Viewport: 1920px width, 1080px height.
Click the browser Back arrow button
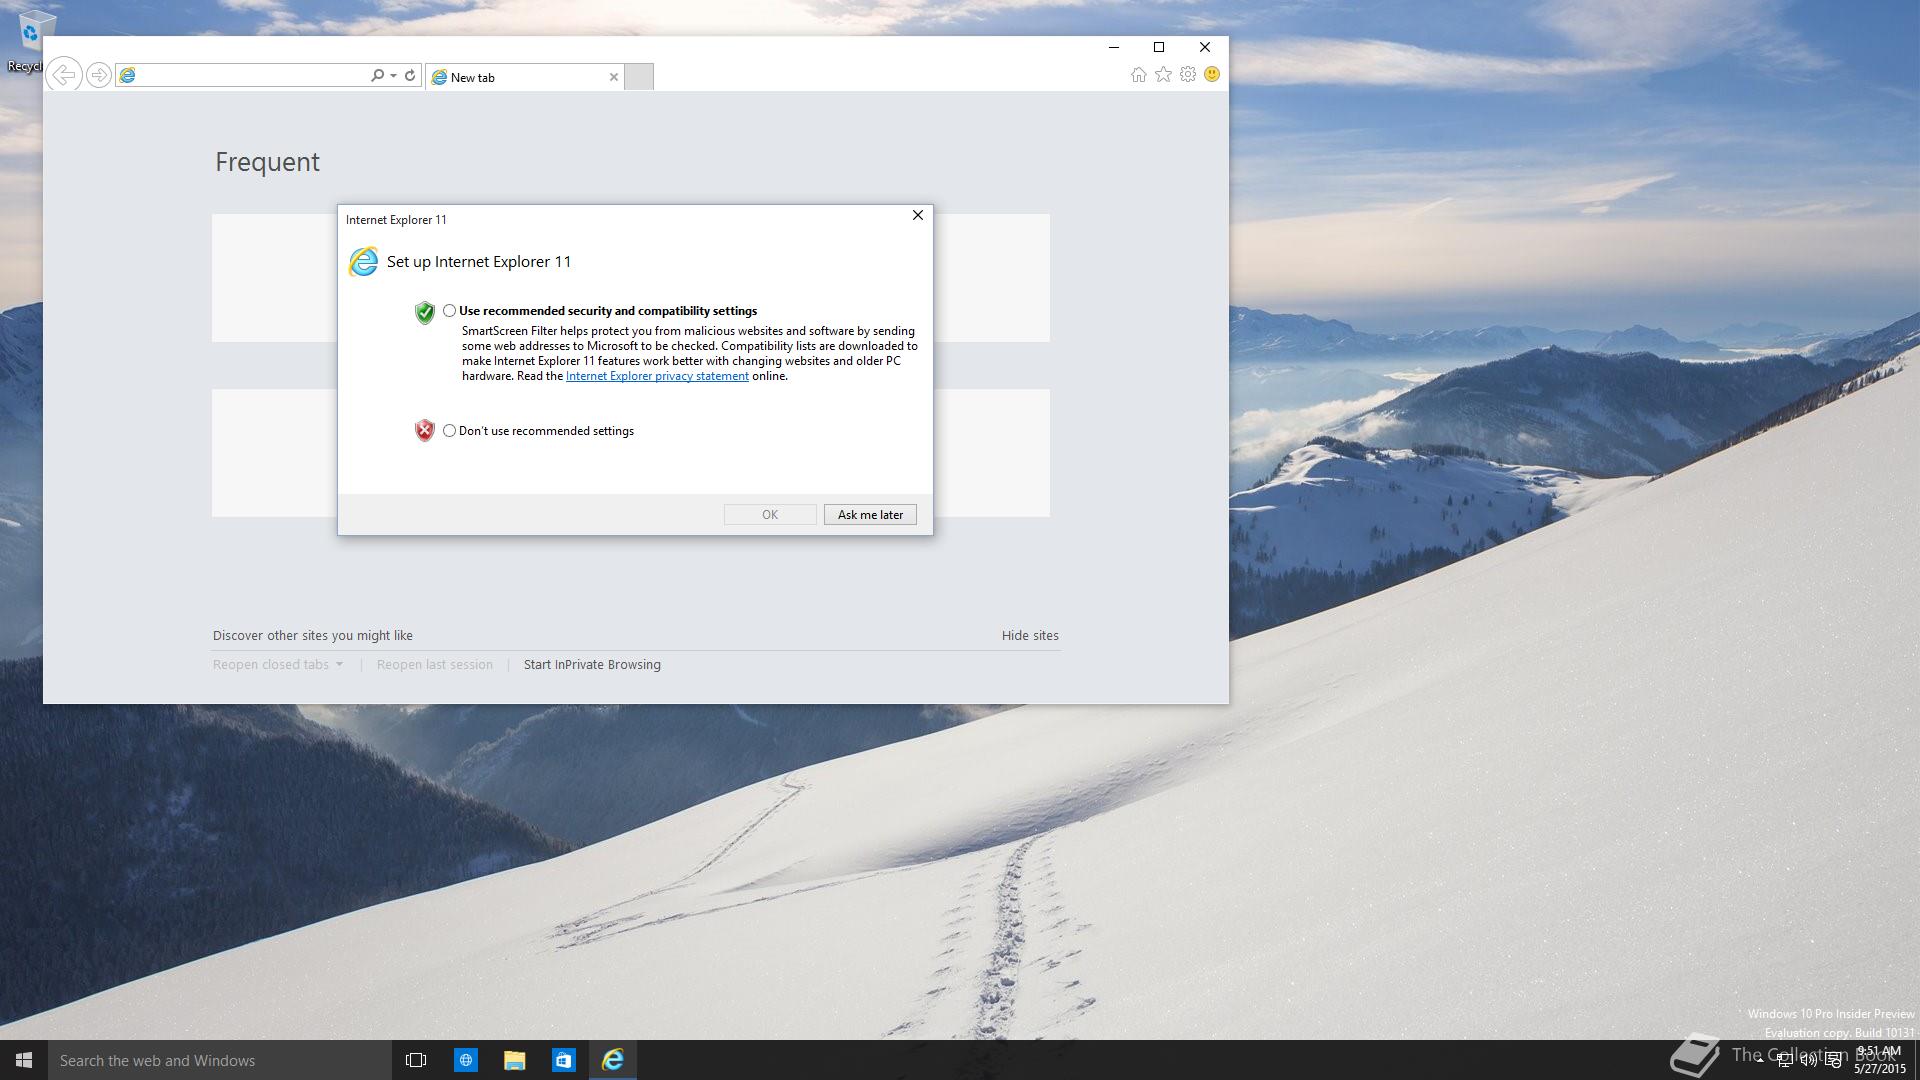pos(64,75)
